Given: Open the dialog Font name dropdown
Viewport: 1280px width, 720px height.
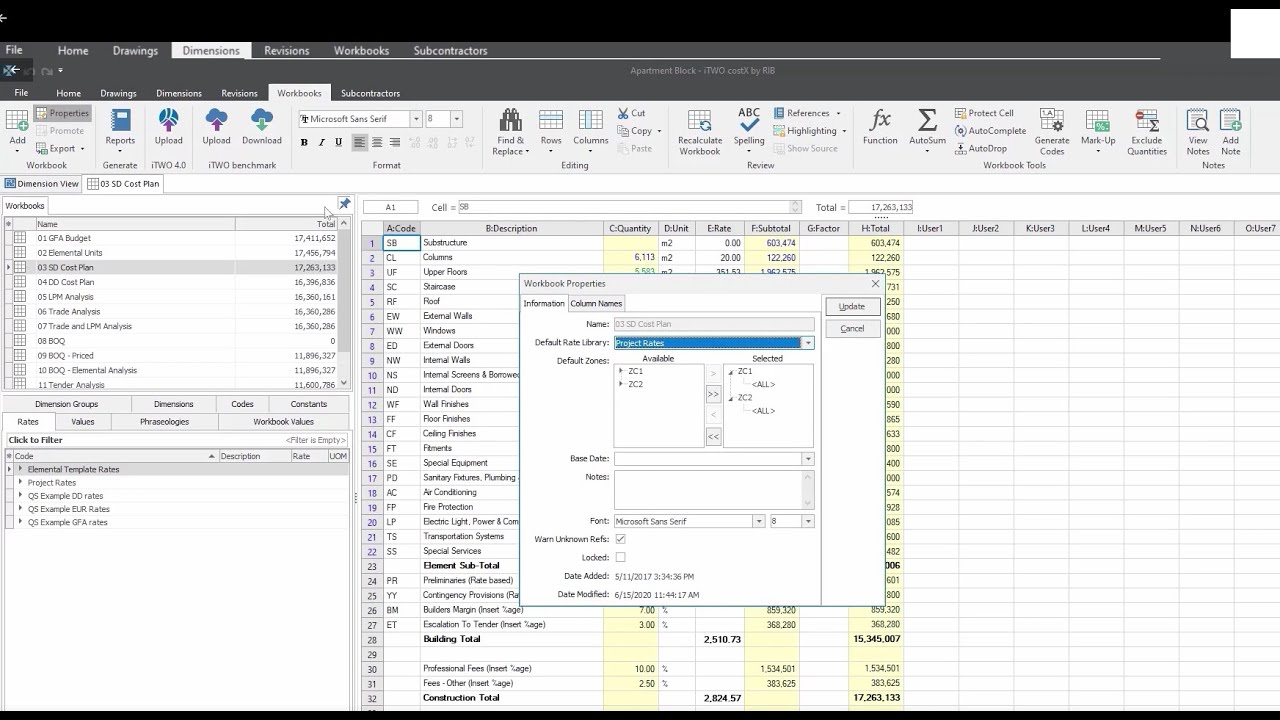Looking at the screenshot, I should point(759,521).
